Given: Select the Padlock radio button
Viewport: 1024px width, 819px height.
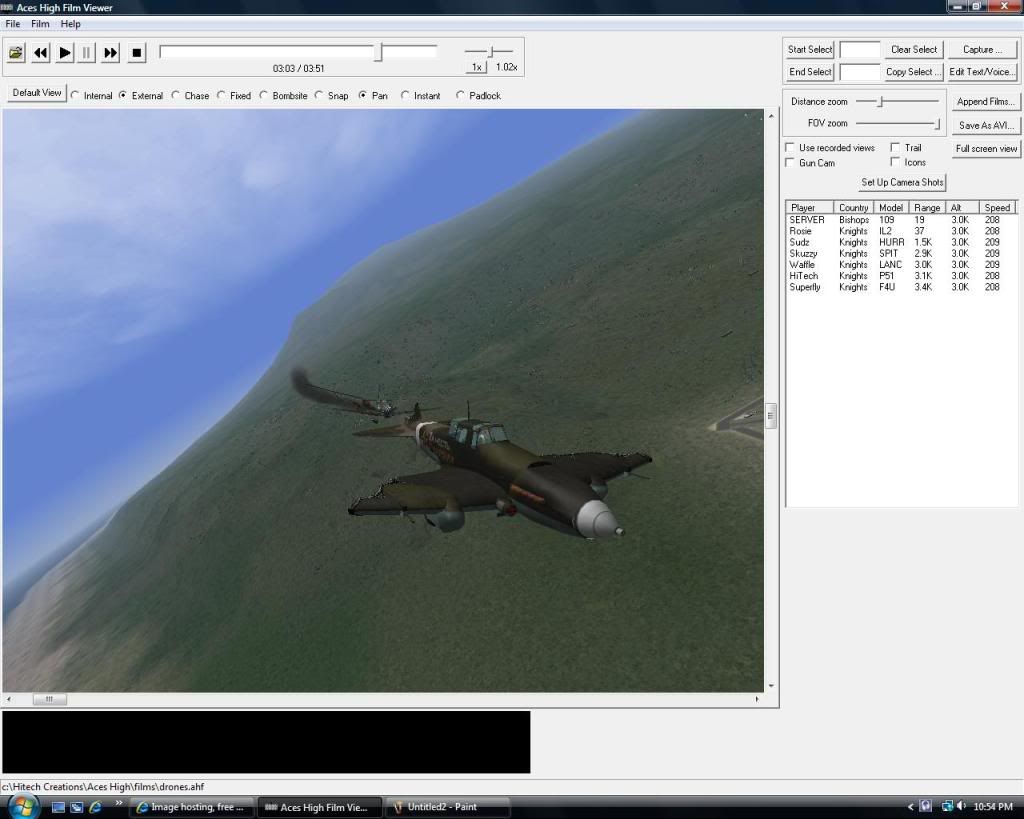Looking at the screenshot, I should (x=460, y=95).
